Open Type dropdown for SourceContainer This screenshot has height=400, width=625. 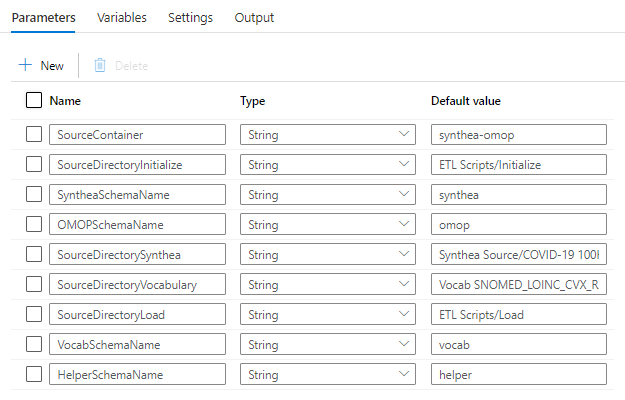point(328,134)
